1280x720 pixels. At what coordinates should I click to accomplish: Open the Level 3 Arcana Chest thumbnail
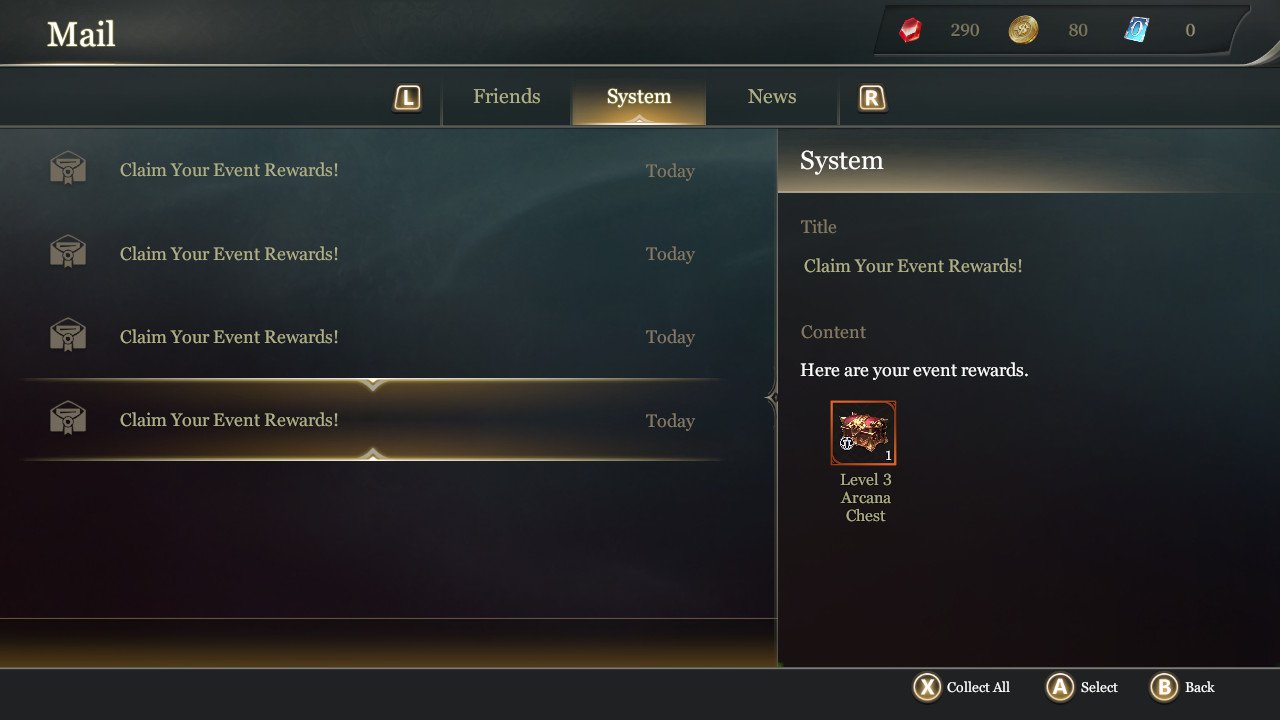tap(864, 434)
